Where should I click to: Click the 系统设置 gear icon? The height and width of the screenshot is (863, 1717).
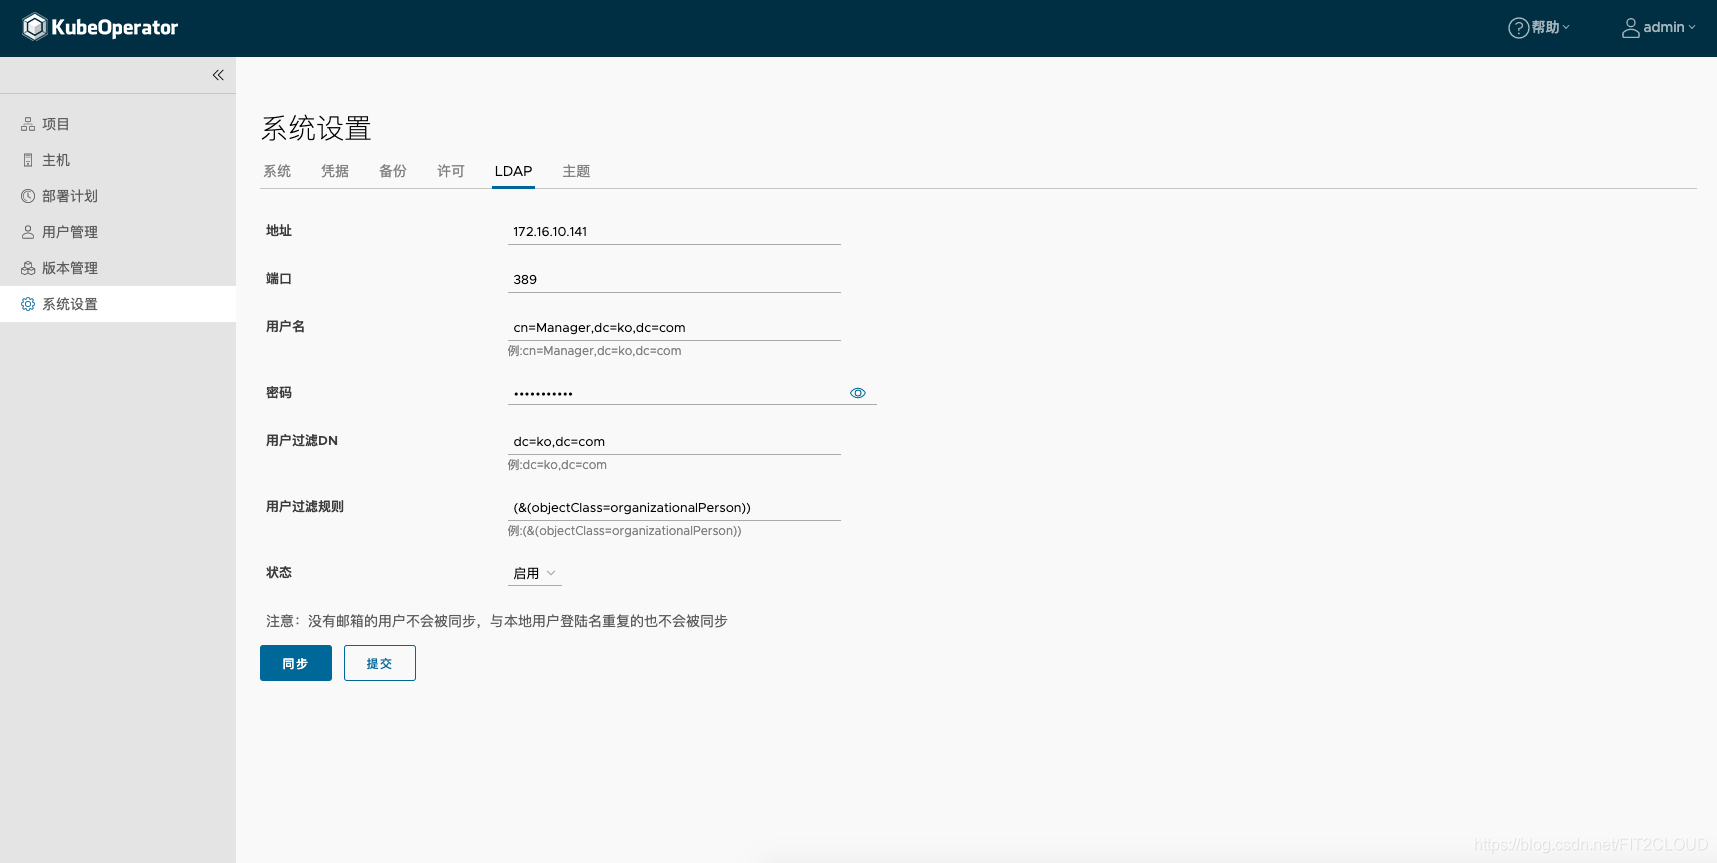click(x=28, y=304)
